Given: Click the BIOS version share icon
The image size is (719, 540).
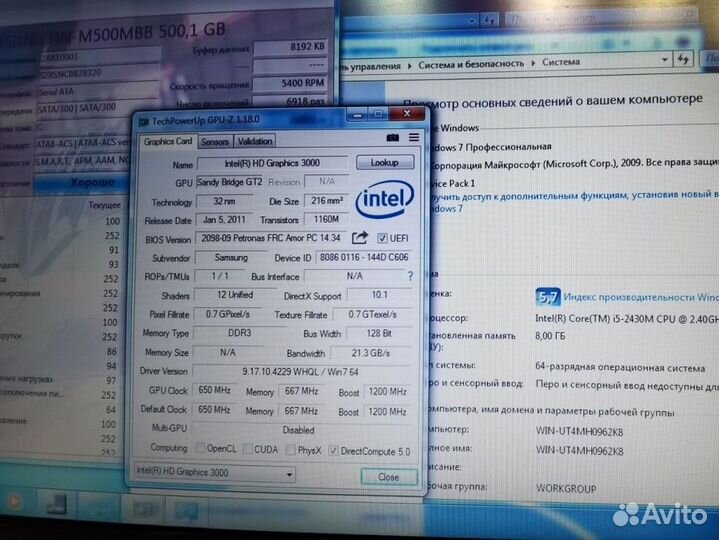Looking at the screenshot, I should click(360, 238).
